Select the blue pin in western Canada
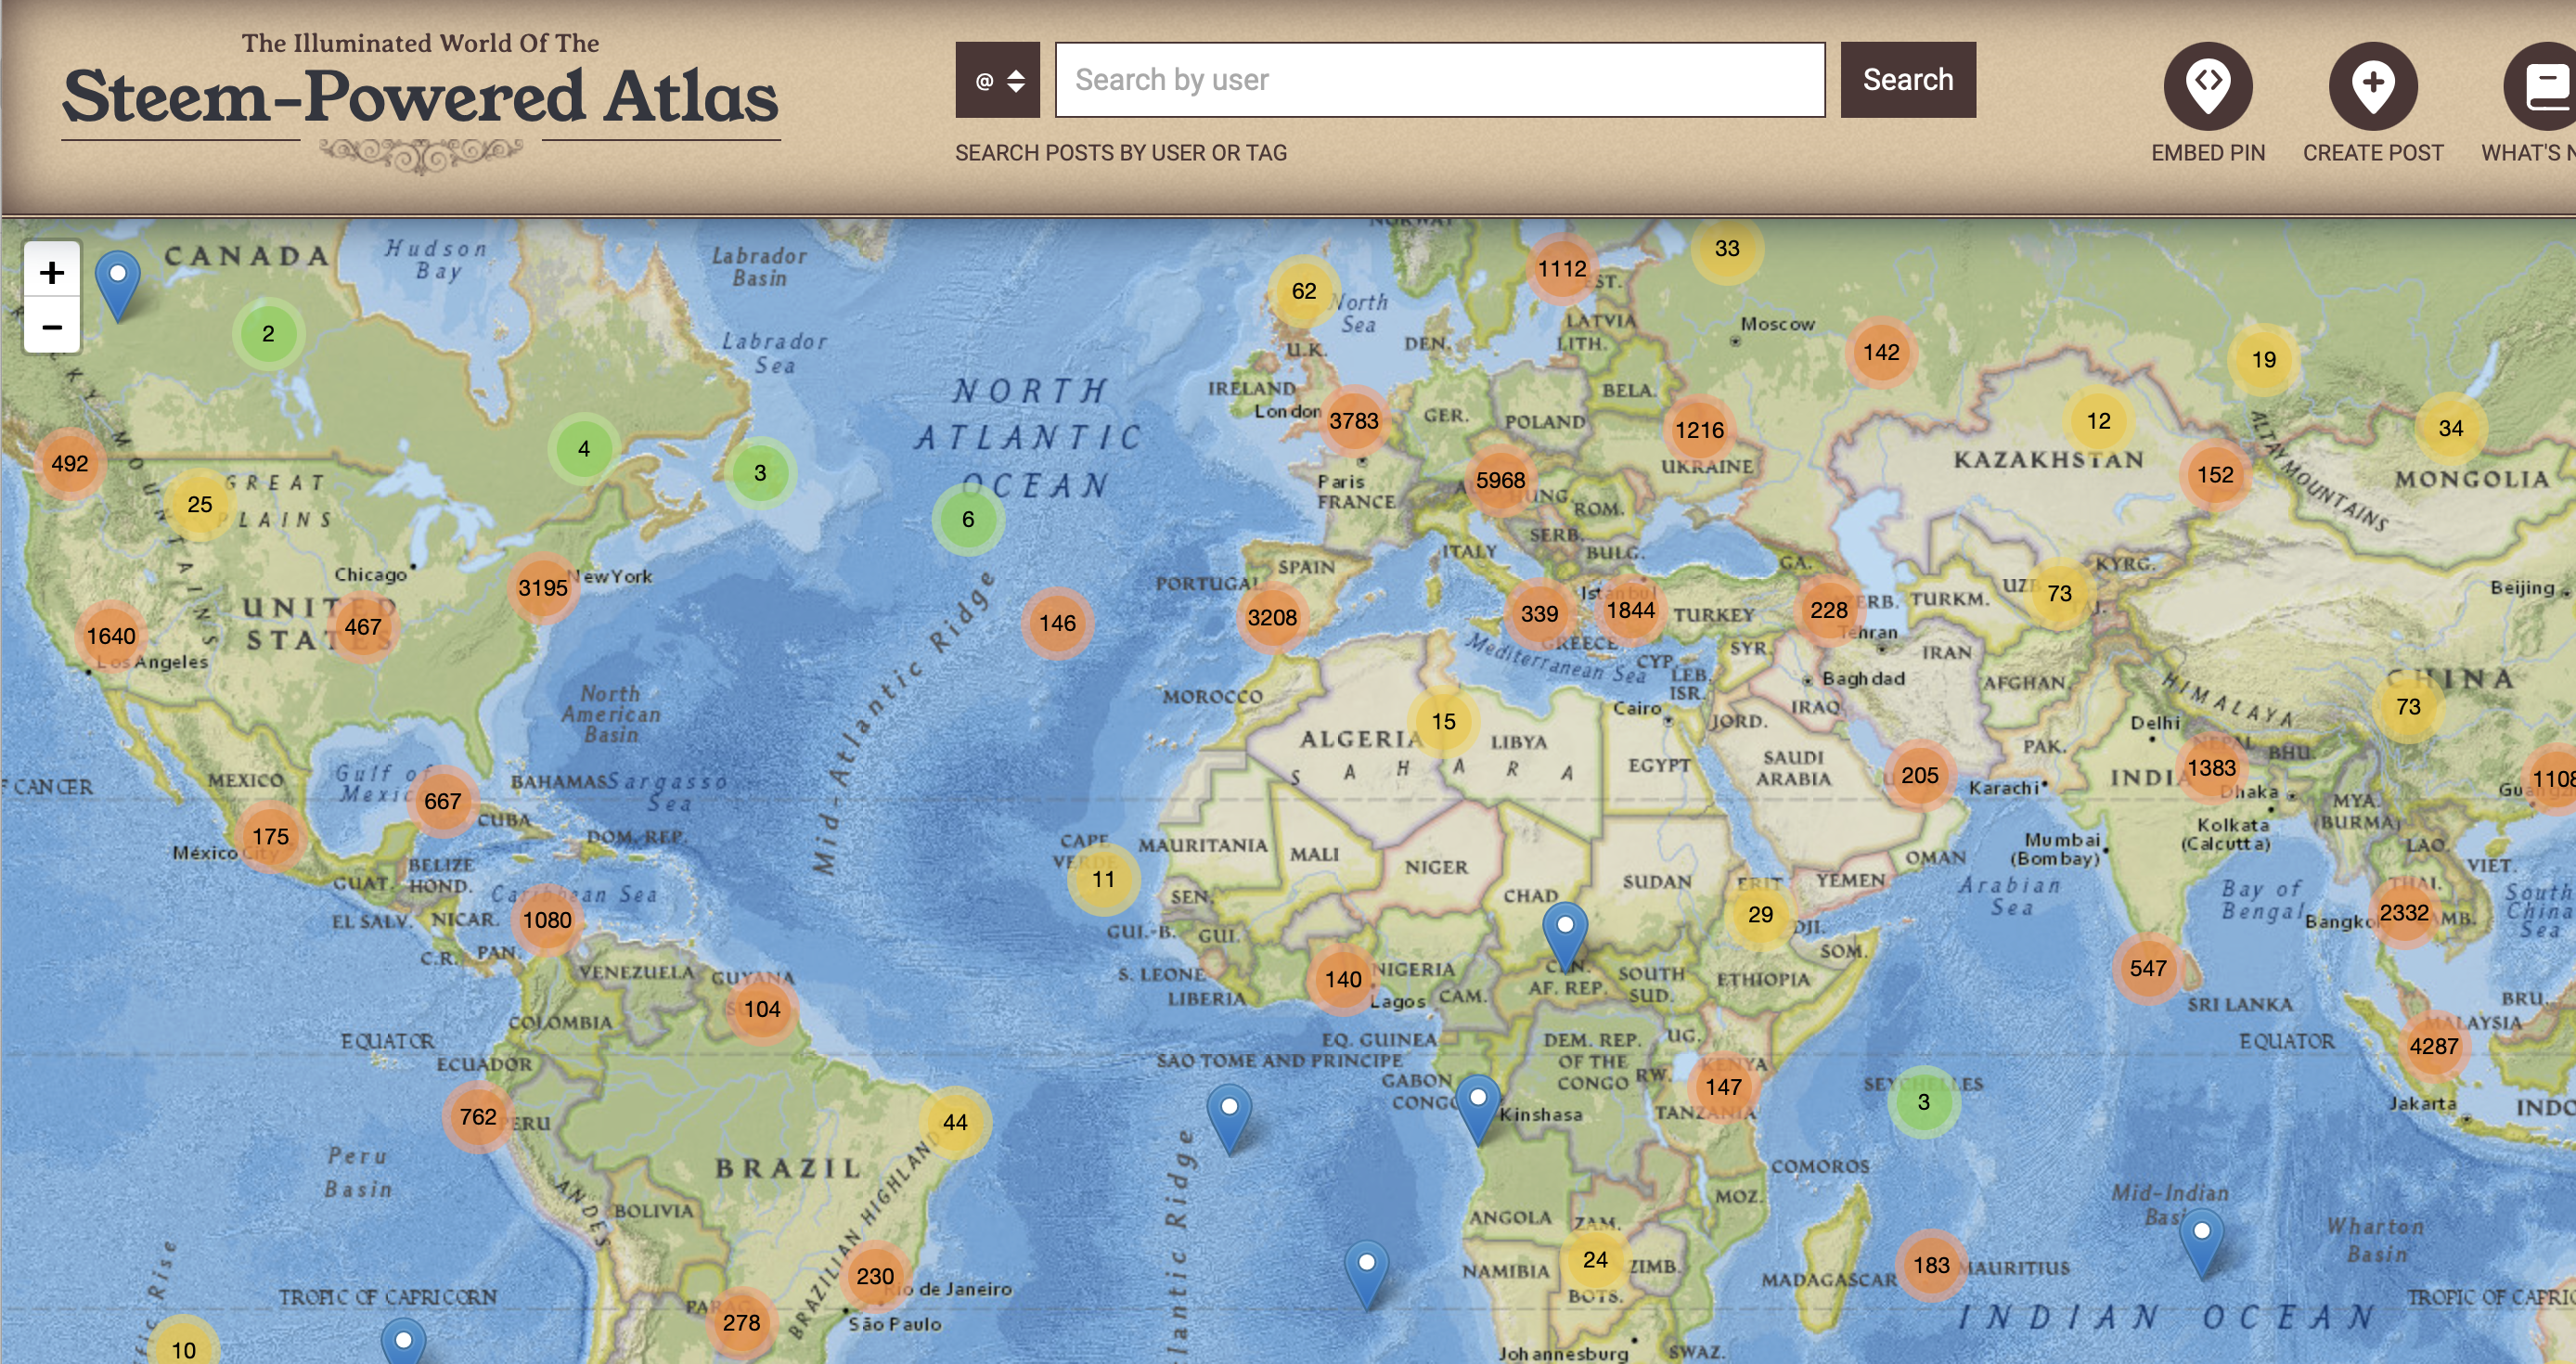 tap(117, 285)
